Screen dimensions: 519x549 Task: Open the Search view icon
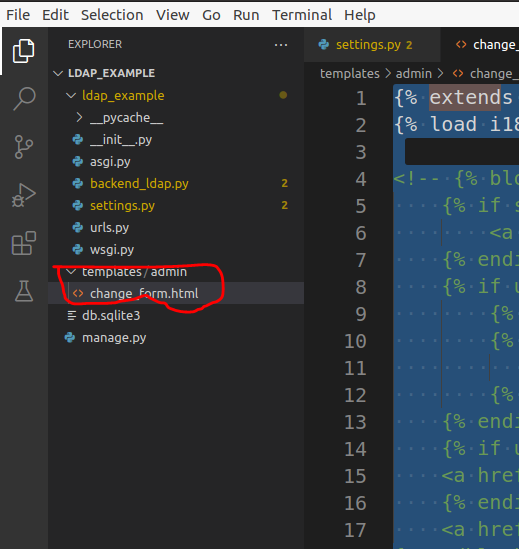24,99
